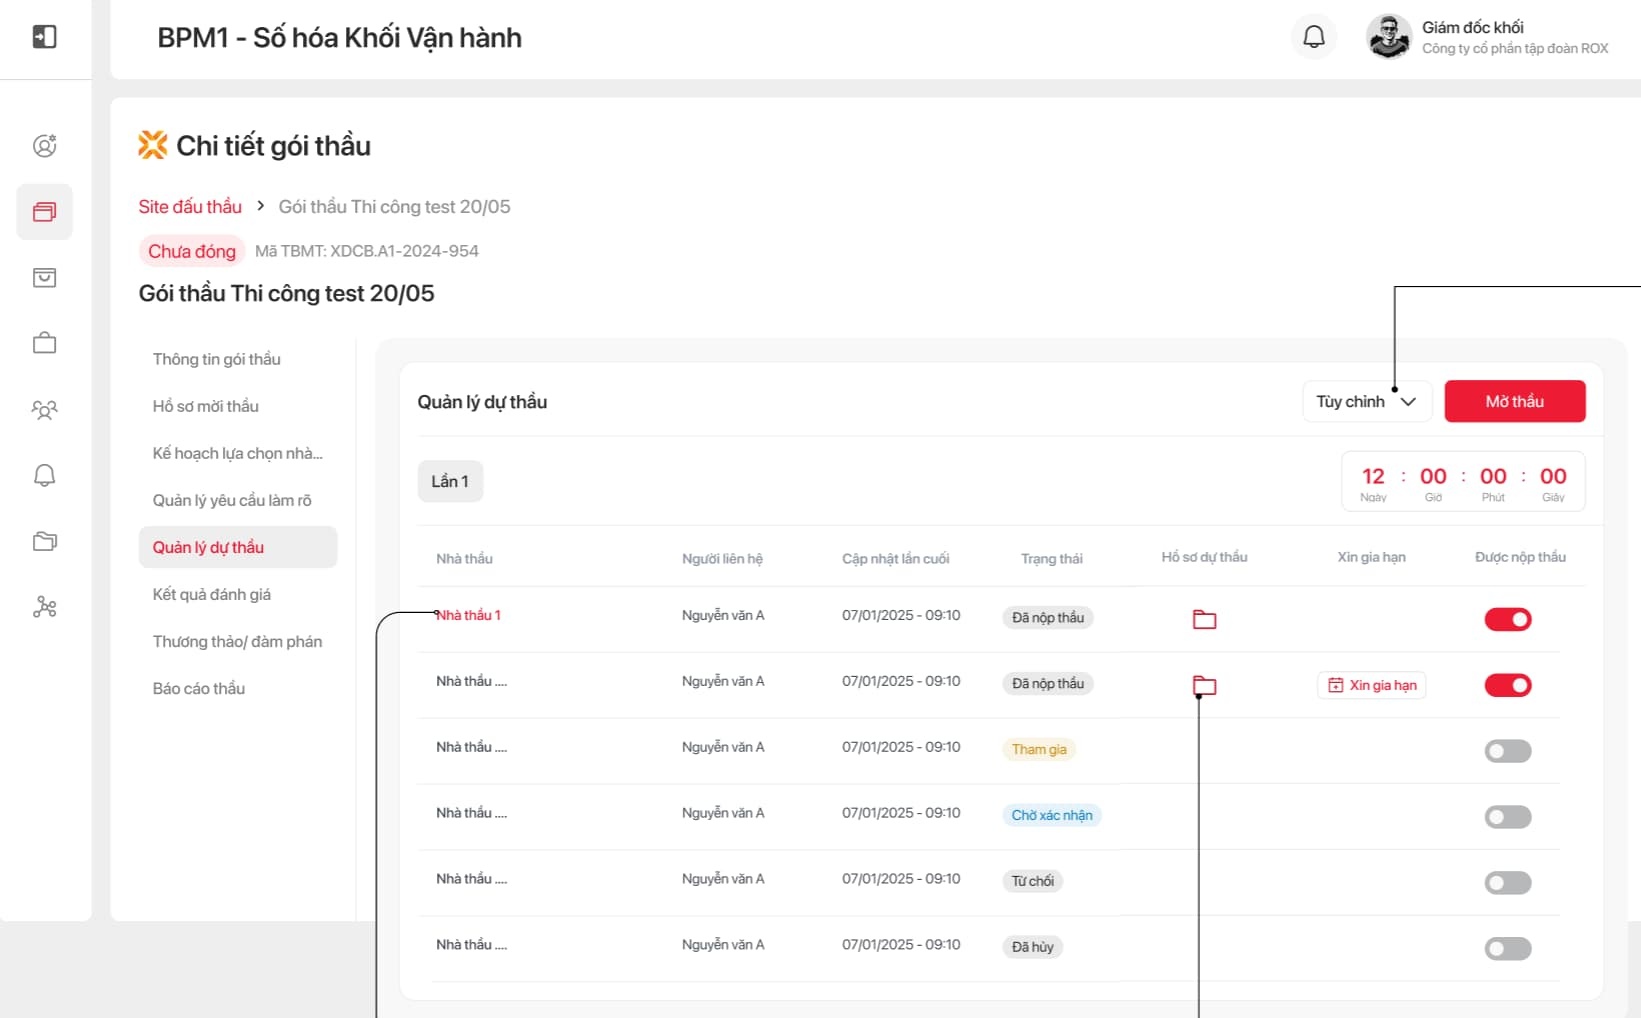Open bid folder icon for Nhà thầu 1

(x=1204, y=620)
